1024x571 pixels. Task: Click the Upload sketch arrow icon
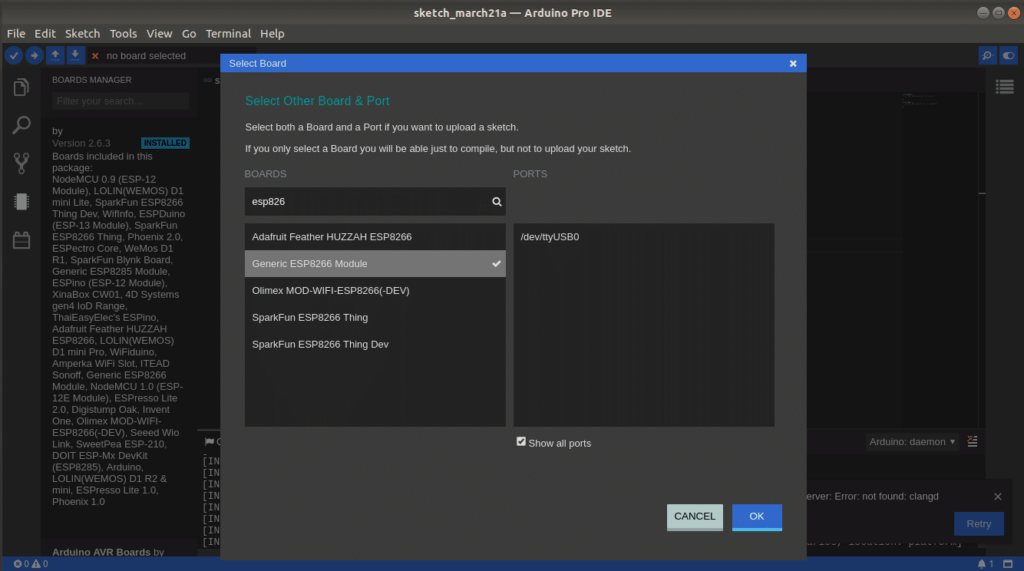coord(35,56)
